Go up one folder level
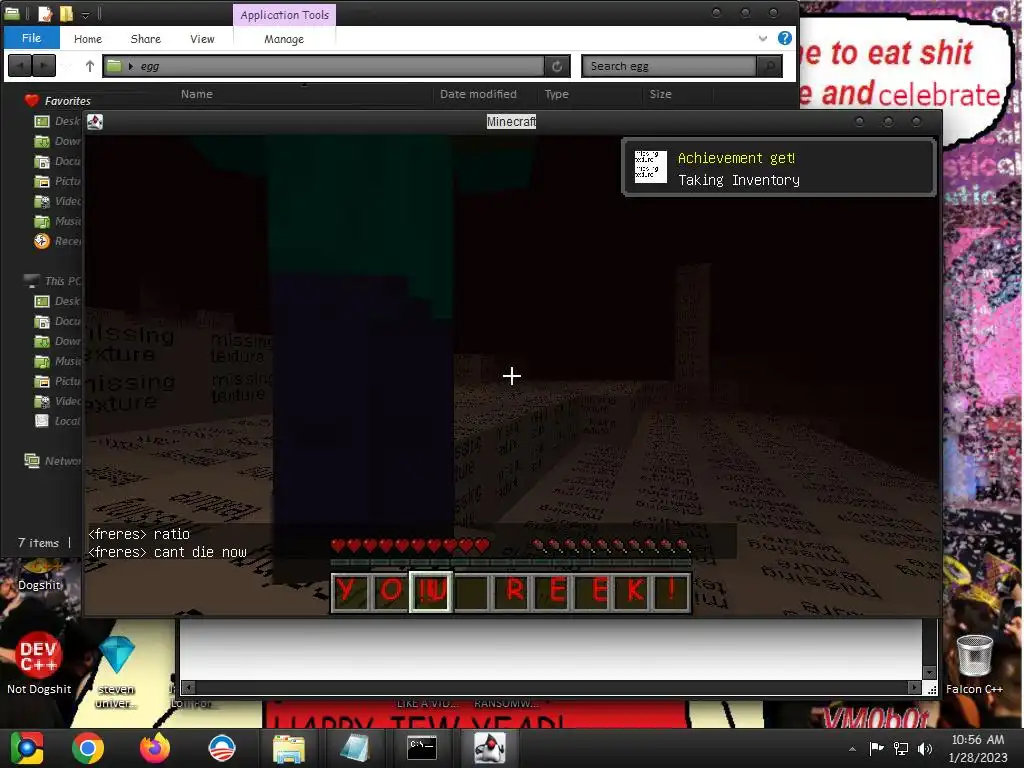Viewport: 1024px width, 768px height. [89, 66]
